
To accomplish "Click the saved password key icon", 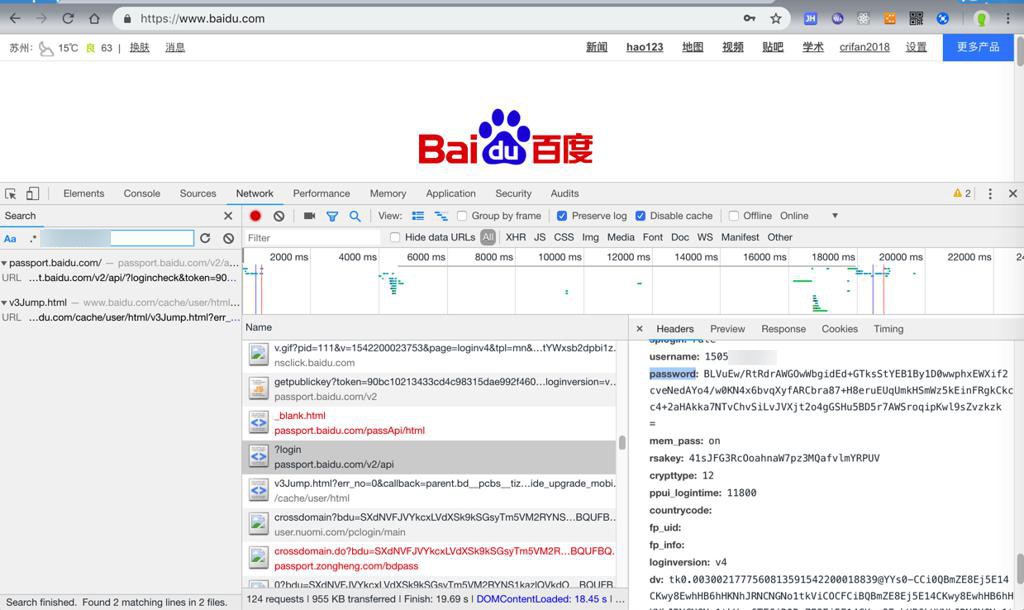I will (749, 18).
